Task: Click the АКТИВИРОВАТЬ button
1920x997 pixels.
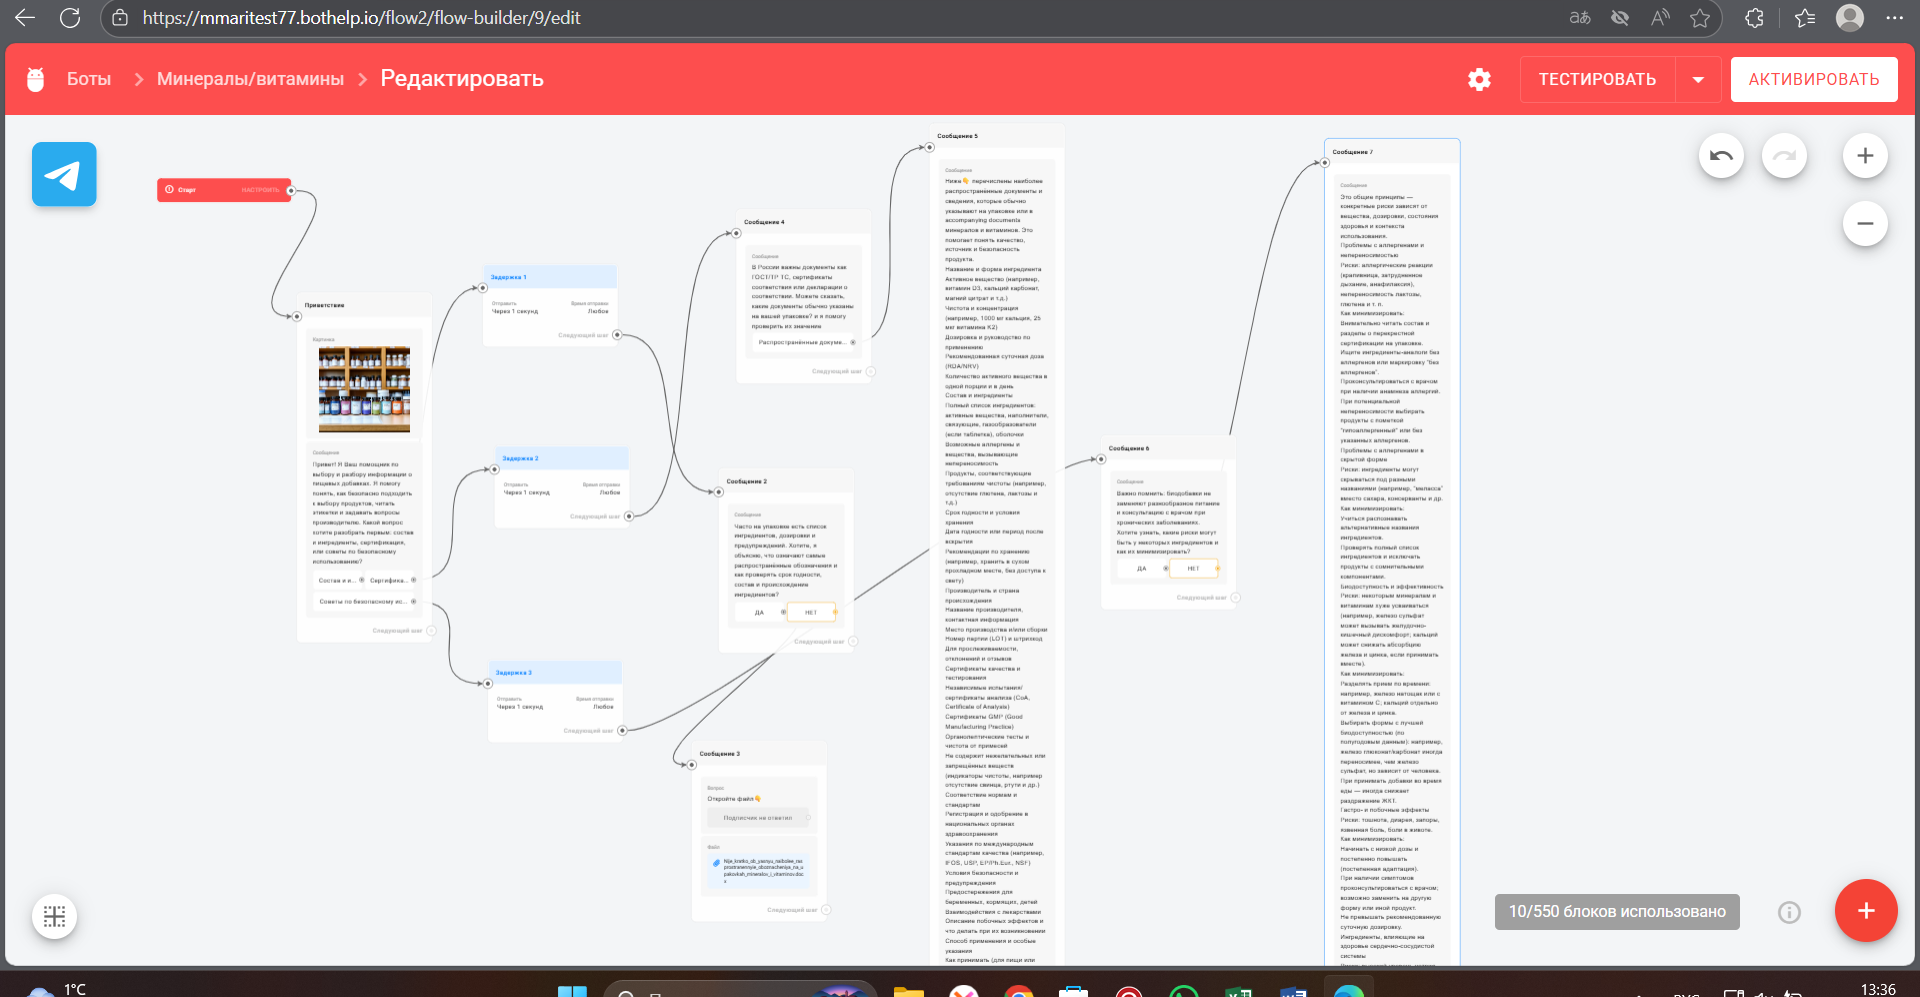Action: tap(1814, 79)
